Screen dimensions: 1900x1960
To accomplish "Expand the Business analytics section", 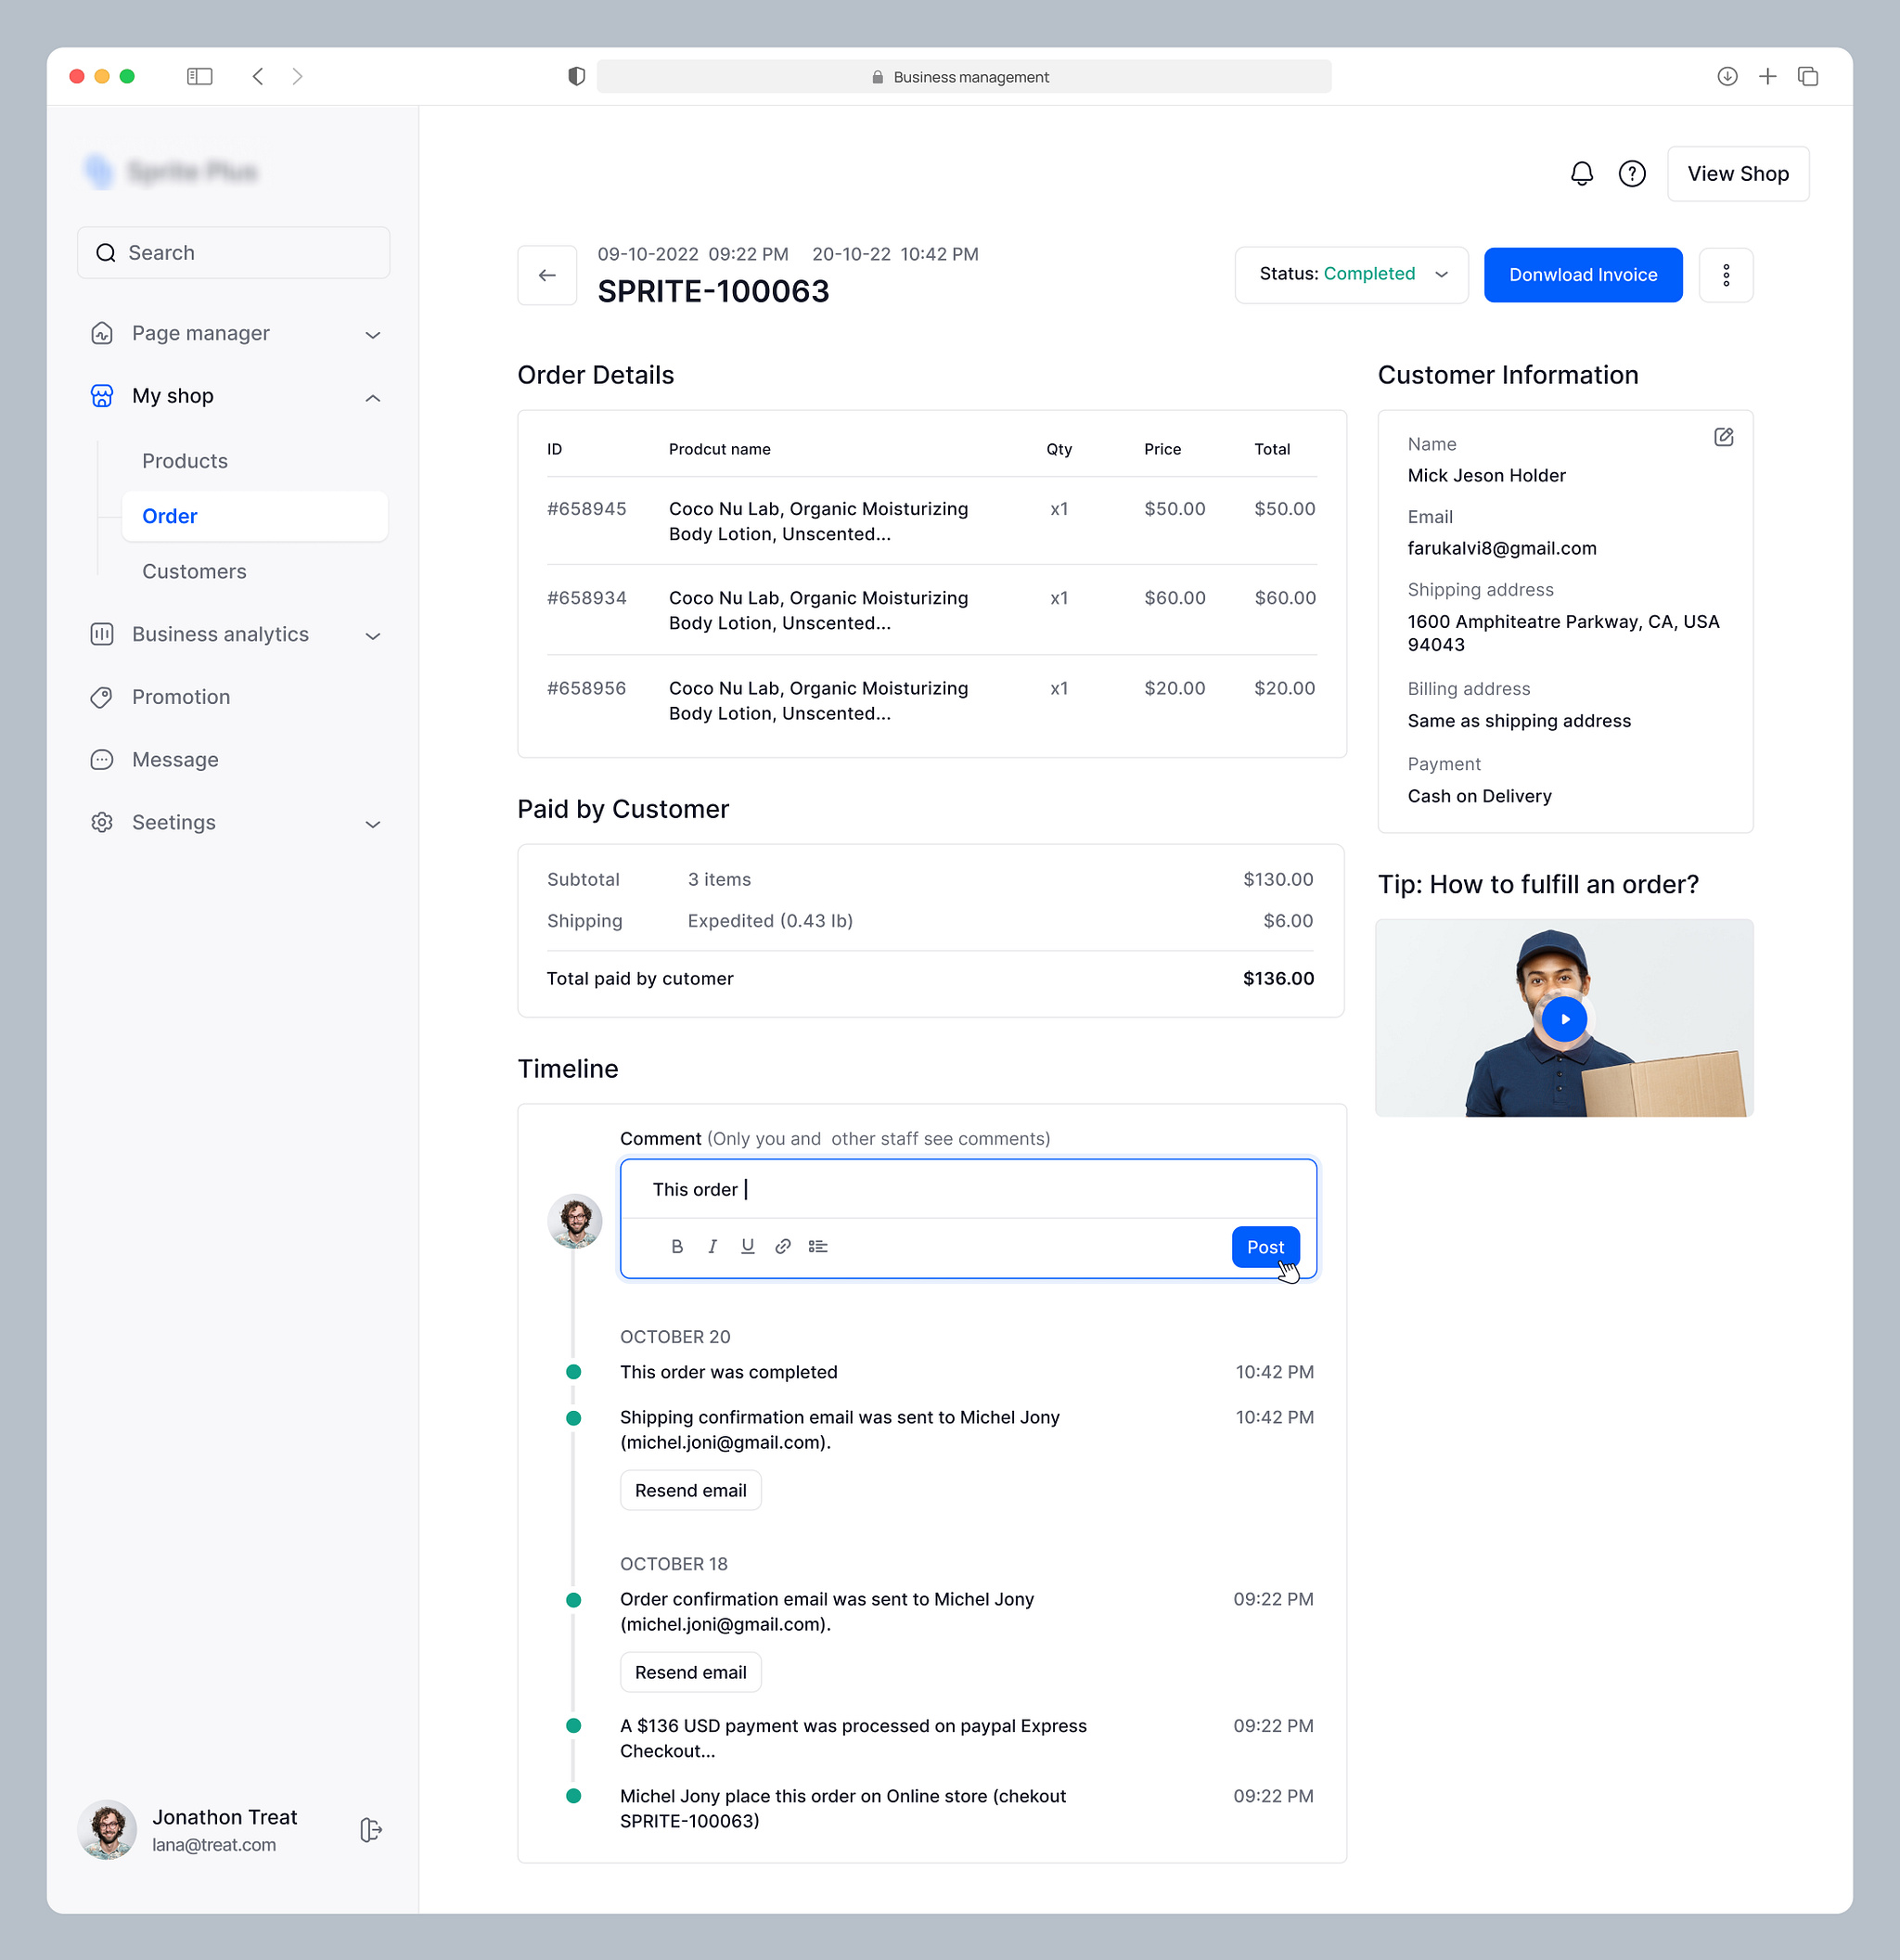I will (x=373, y=635).
